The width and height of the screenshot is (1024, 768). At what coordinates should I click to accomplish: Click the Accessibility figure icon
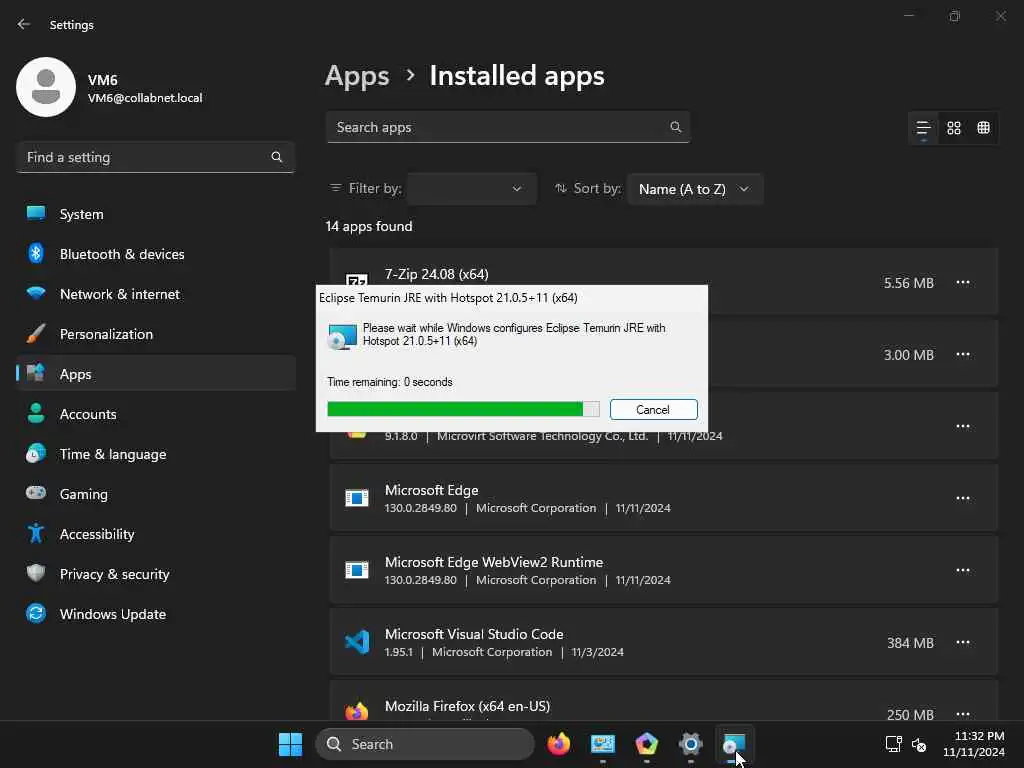click(36, 534)
